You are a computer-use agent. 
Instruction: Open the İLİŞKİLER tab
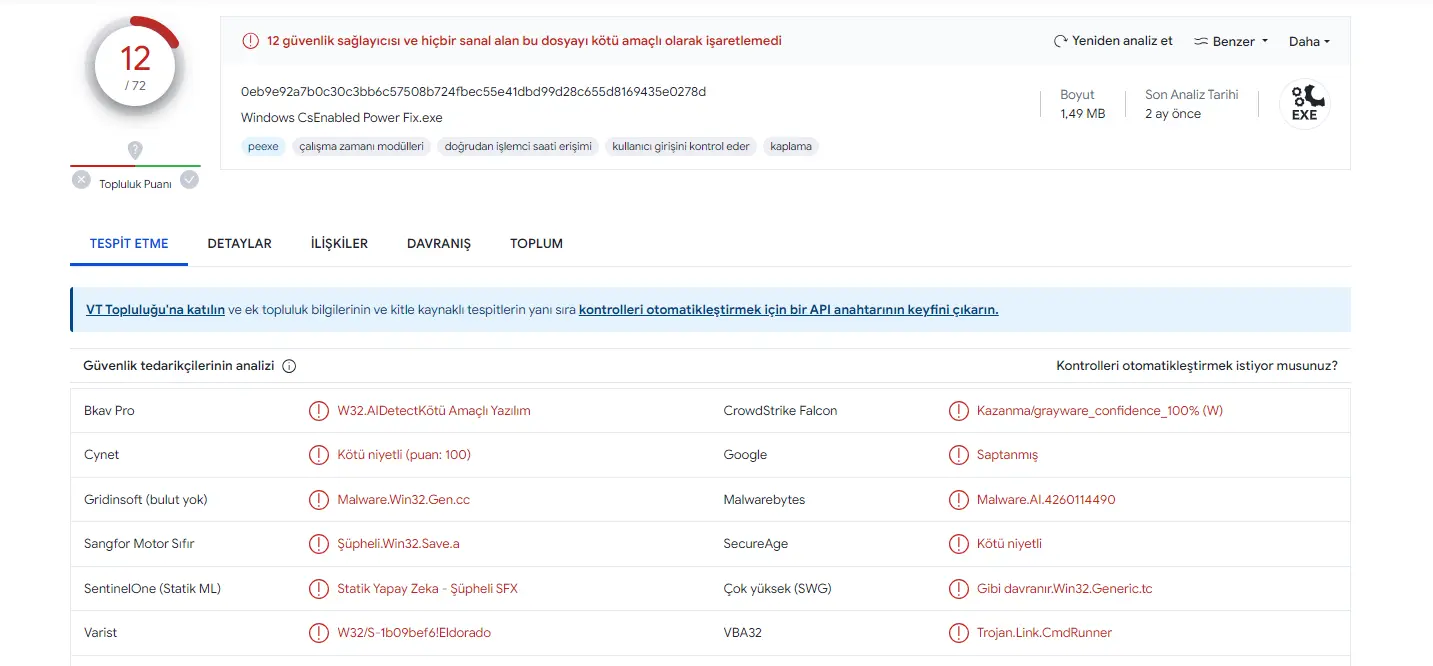click(x=339, y=243)
